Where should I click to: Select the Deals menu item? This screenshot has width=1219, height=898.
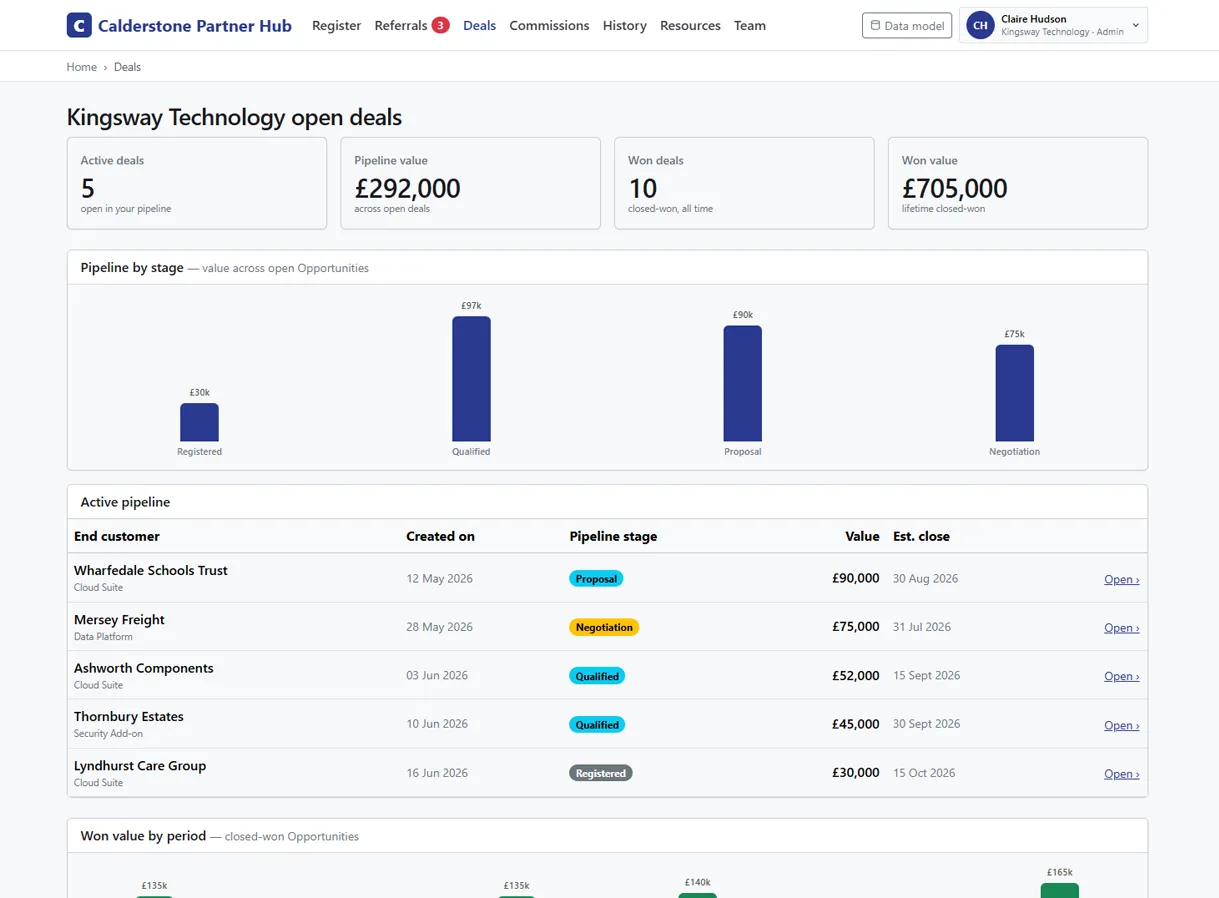(x=479, y=25)
